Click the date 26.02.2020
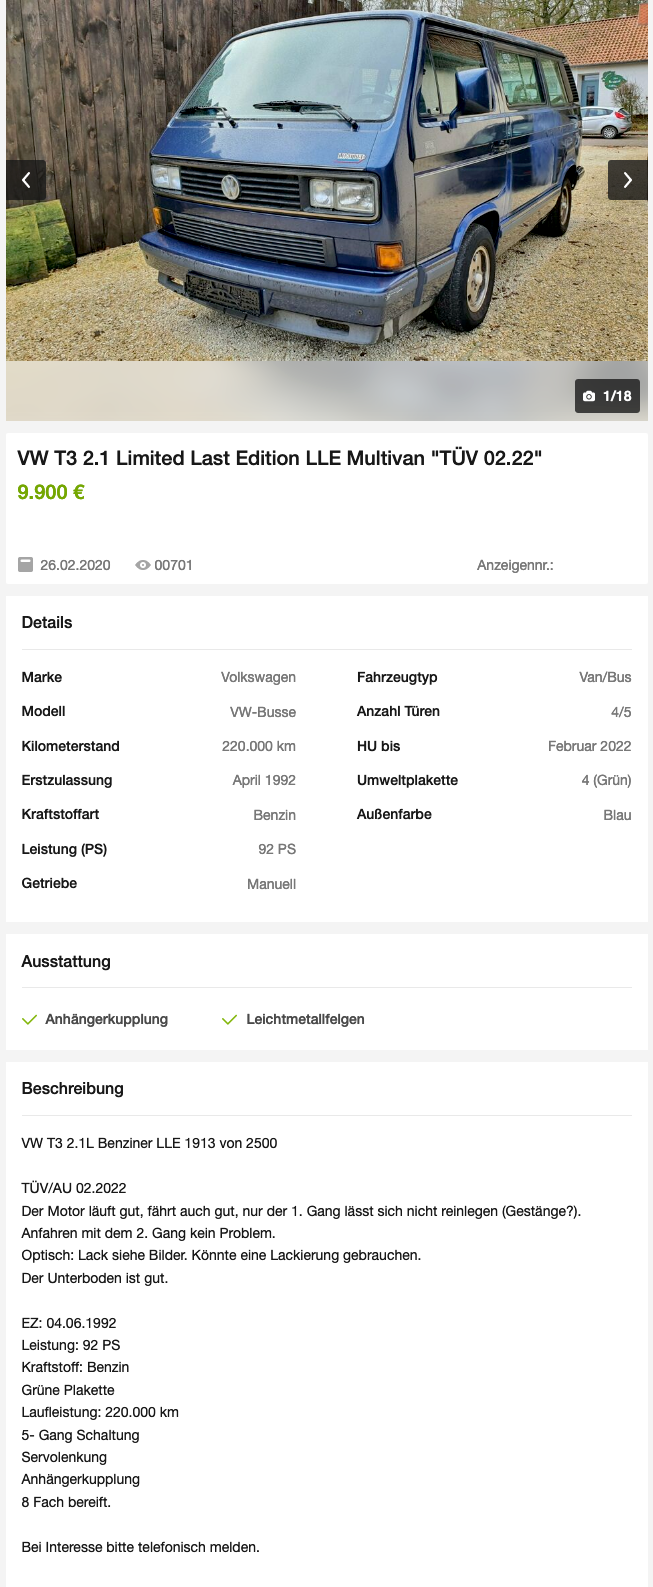The height and width of the screenshot is (1587, 653). [75, 565]
